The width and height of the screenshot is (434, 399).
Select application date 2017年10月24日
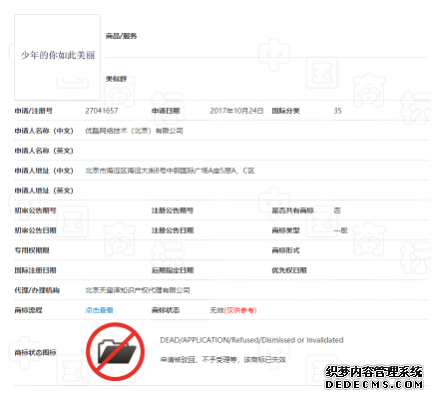click(x=237, y=111)
